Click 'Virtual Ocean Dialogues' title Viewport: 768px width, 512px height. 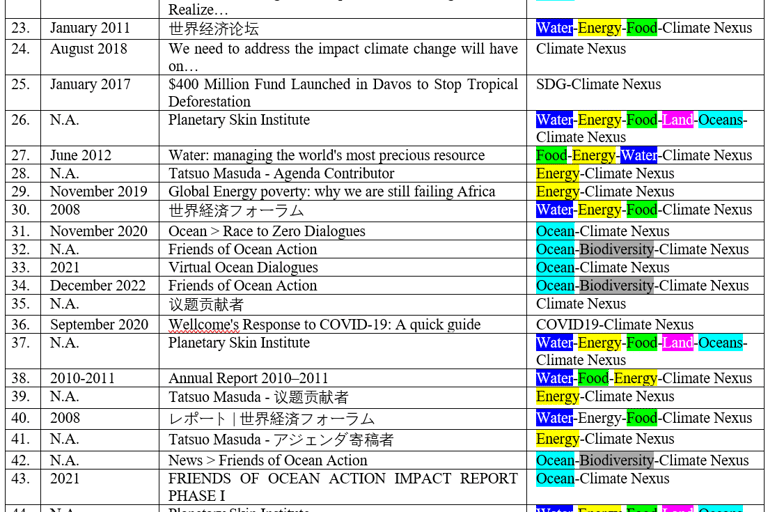point(243,268)
